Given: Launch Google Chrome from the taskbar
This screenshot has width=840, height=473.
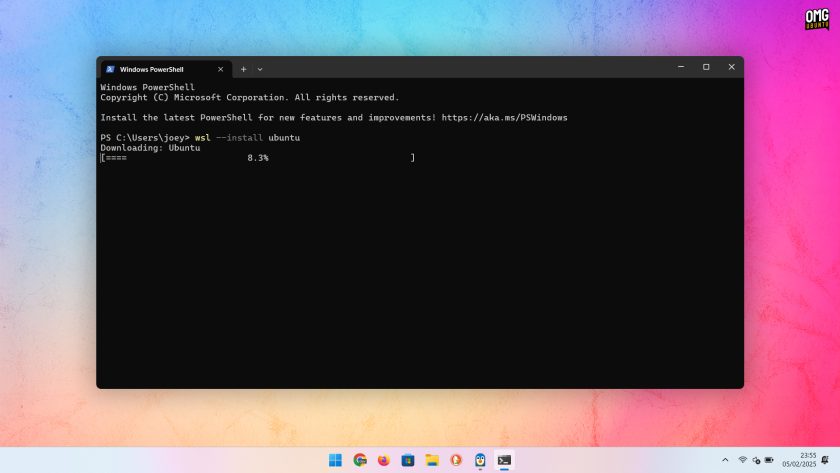Looking at the screenshot, I should [360, 460].
